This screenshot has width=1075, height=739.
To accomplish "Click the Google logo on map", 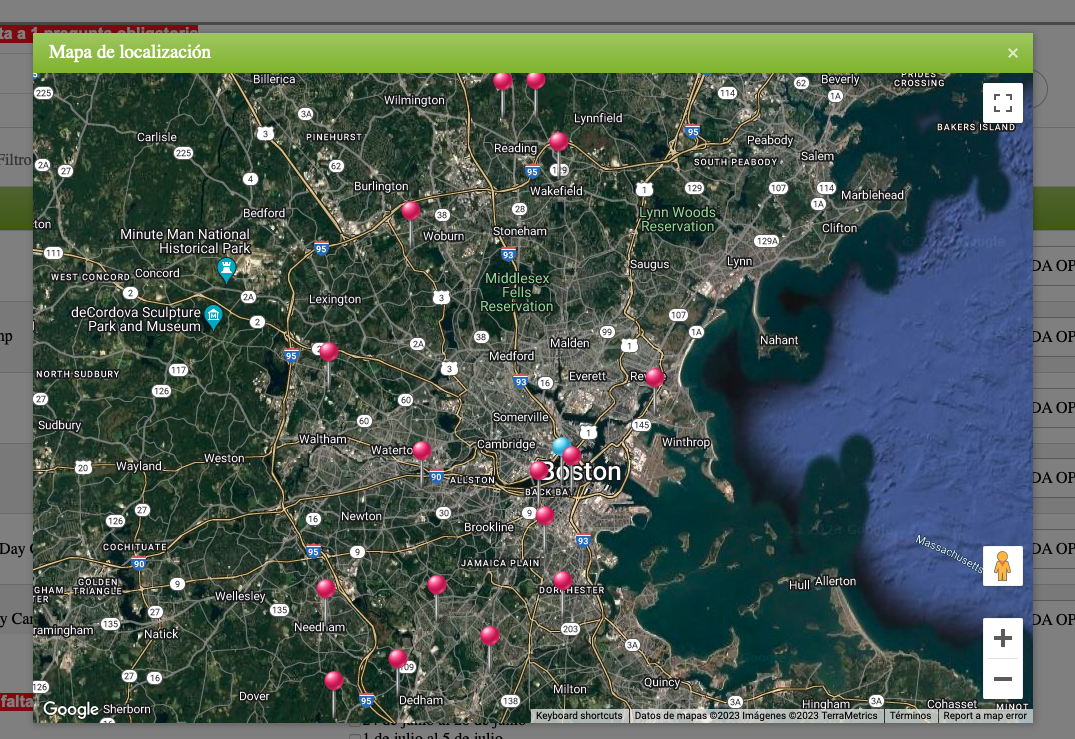I will click(x=71, y=710).
